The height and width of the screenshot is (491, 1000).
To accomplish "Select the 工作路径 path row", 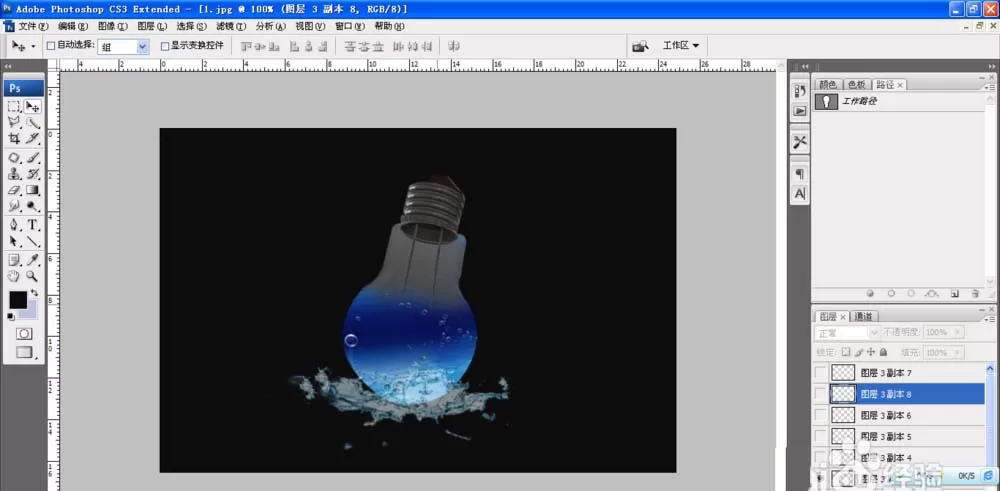I will click(x=898, y=102).
